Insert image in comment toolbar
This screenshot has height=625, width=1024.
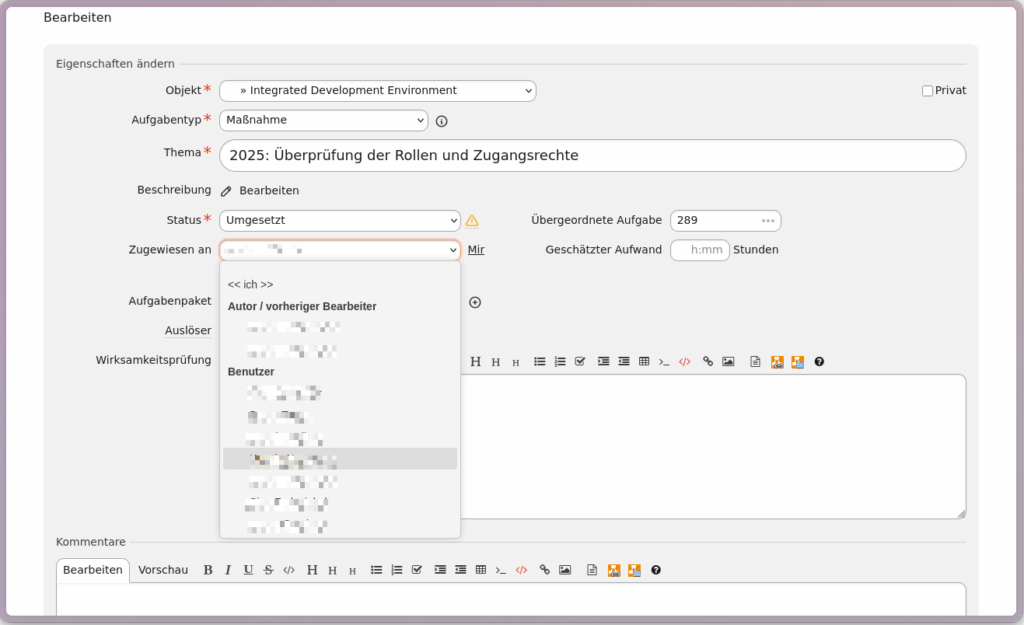coord(565,570)
